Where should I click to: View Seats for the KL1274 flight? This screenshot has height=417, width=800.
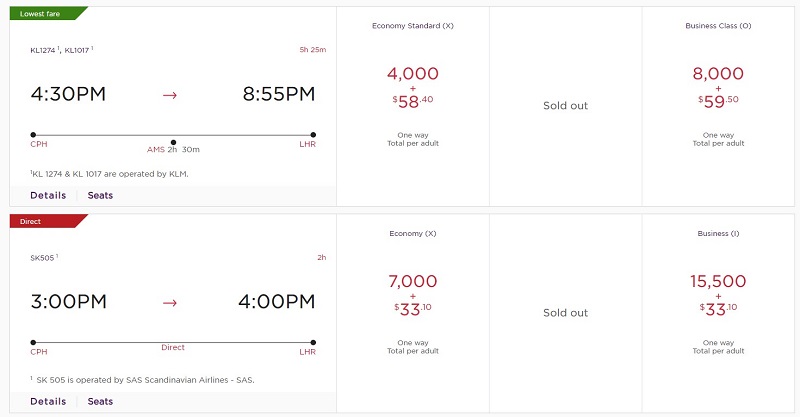point(100,195)
